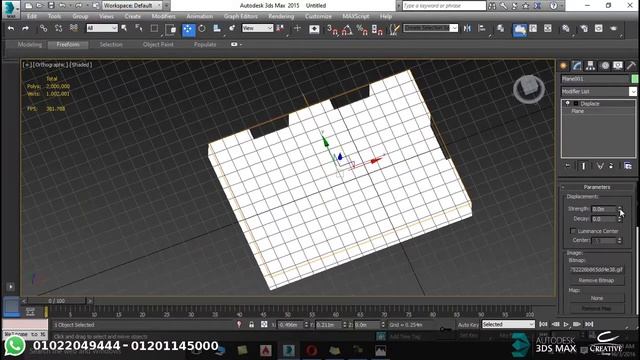The width and height of the screenshot is (640, 360).
Task: Open the 3ds Max application menu logo
Action: 10,9
